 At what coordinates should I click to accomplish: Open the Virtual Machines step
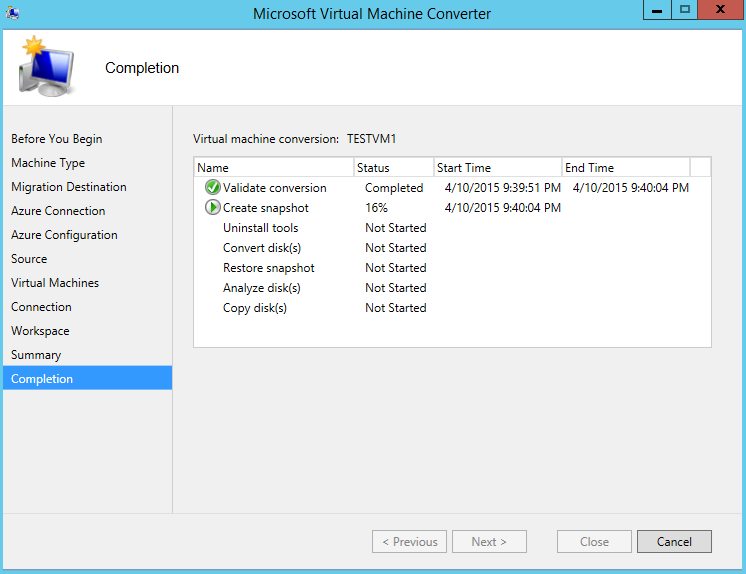(55, 283)
